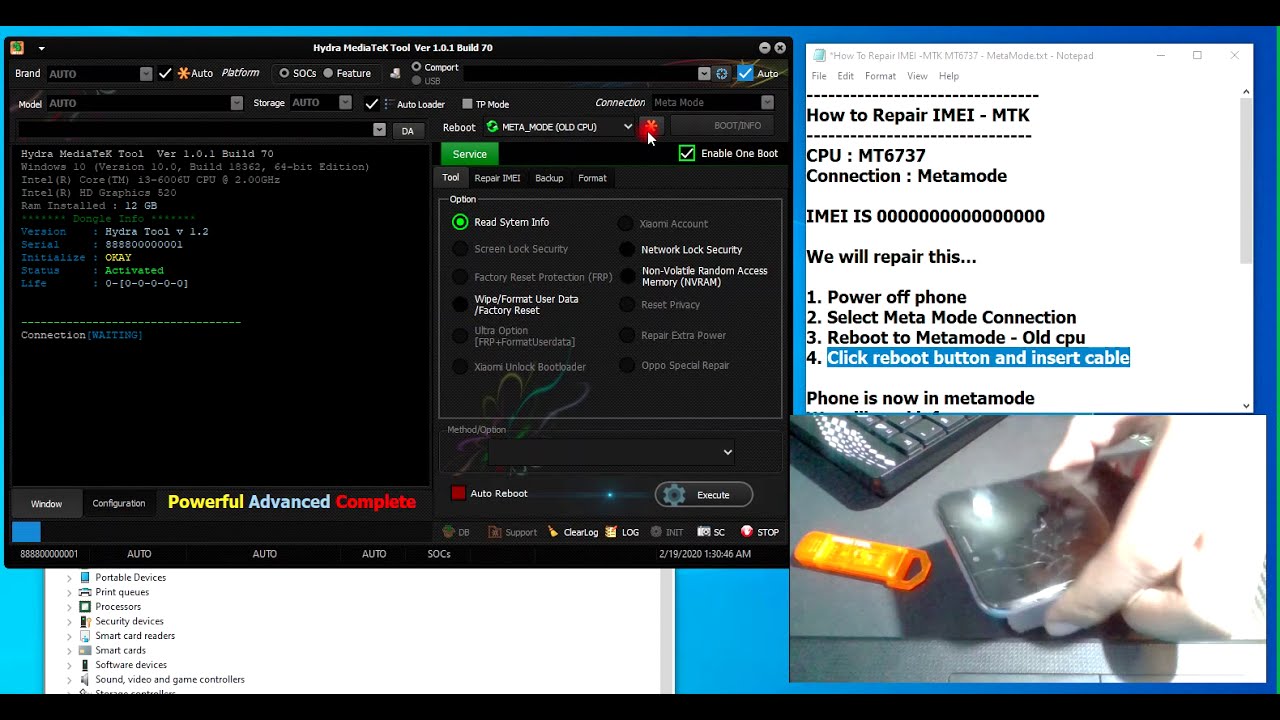Open Notepad Format menu
The image size is (1280, 720).
coord(880,76)
